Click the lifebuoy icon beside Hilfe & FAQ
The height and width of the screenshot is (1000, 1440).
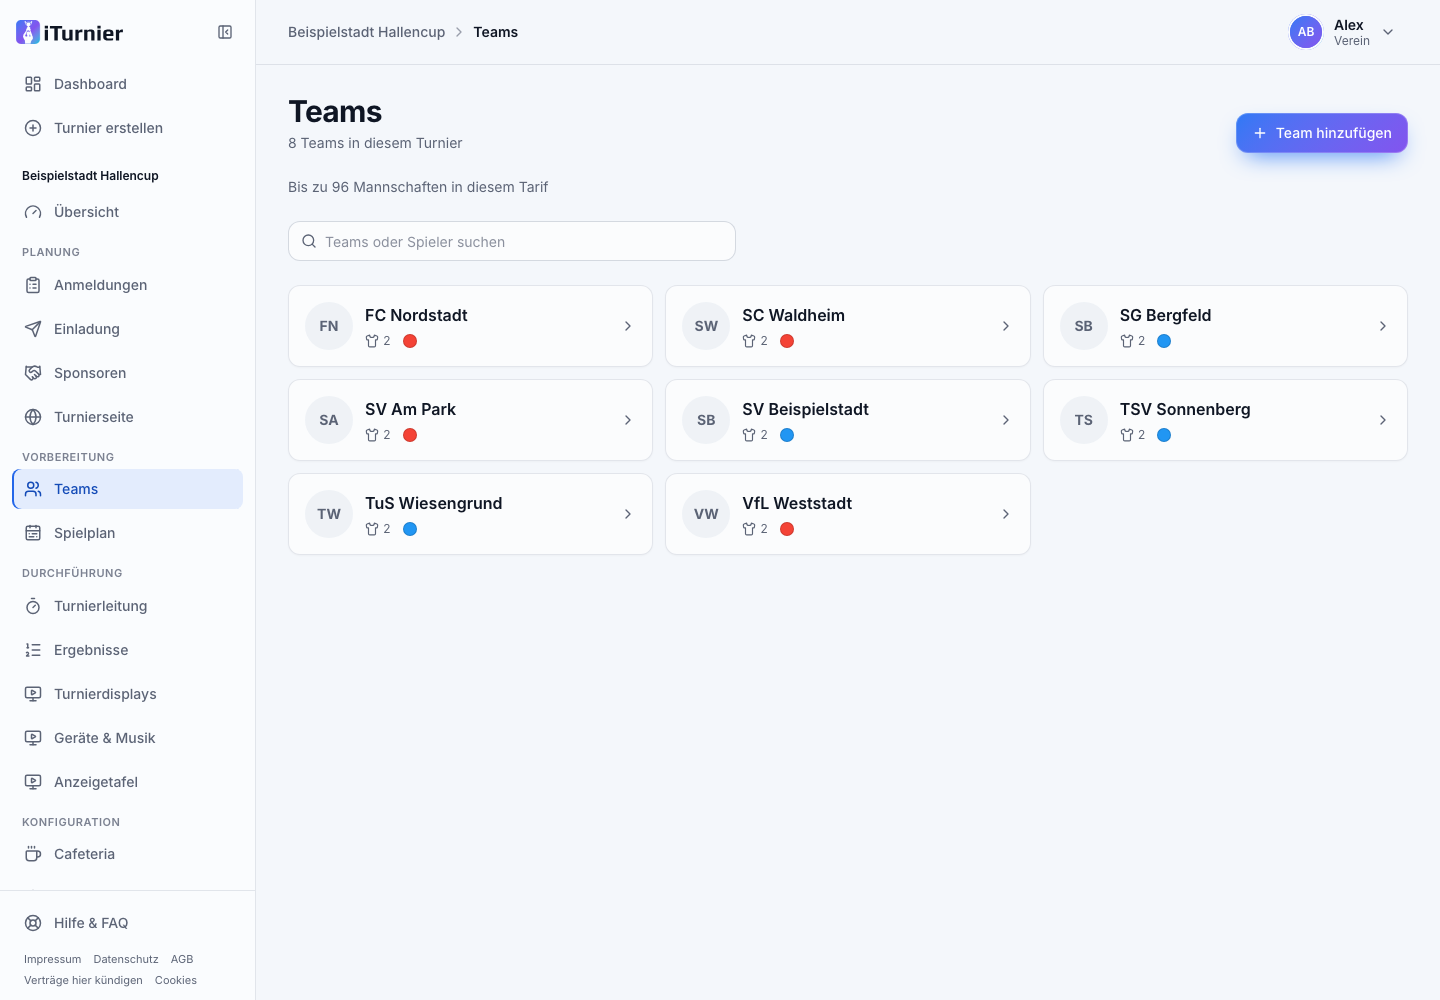(33, 923)
